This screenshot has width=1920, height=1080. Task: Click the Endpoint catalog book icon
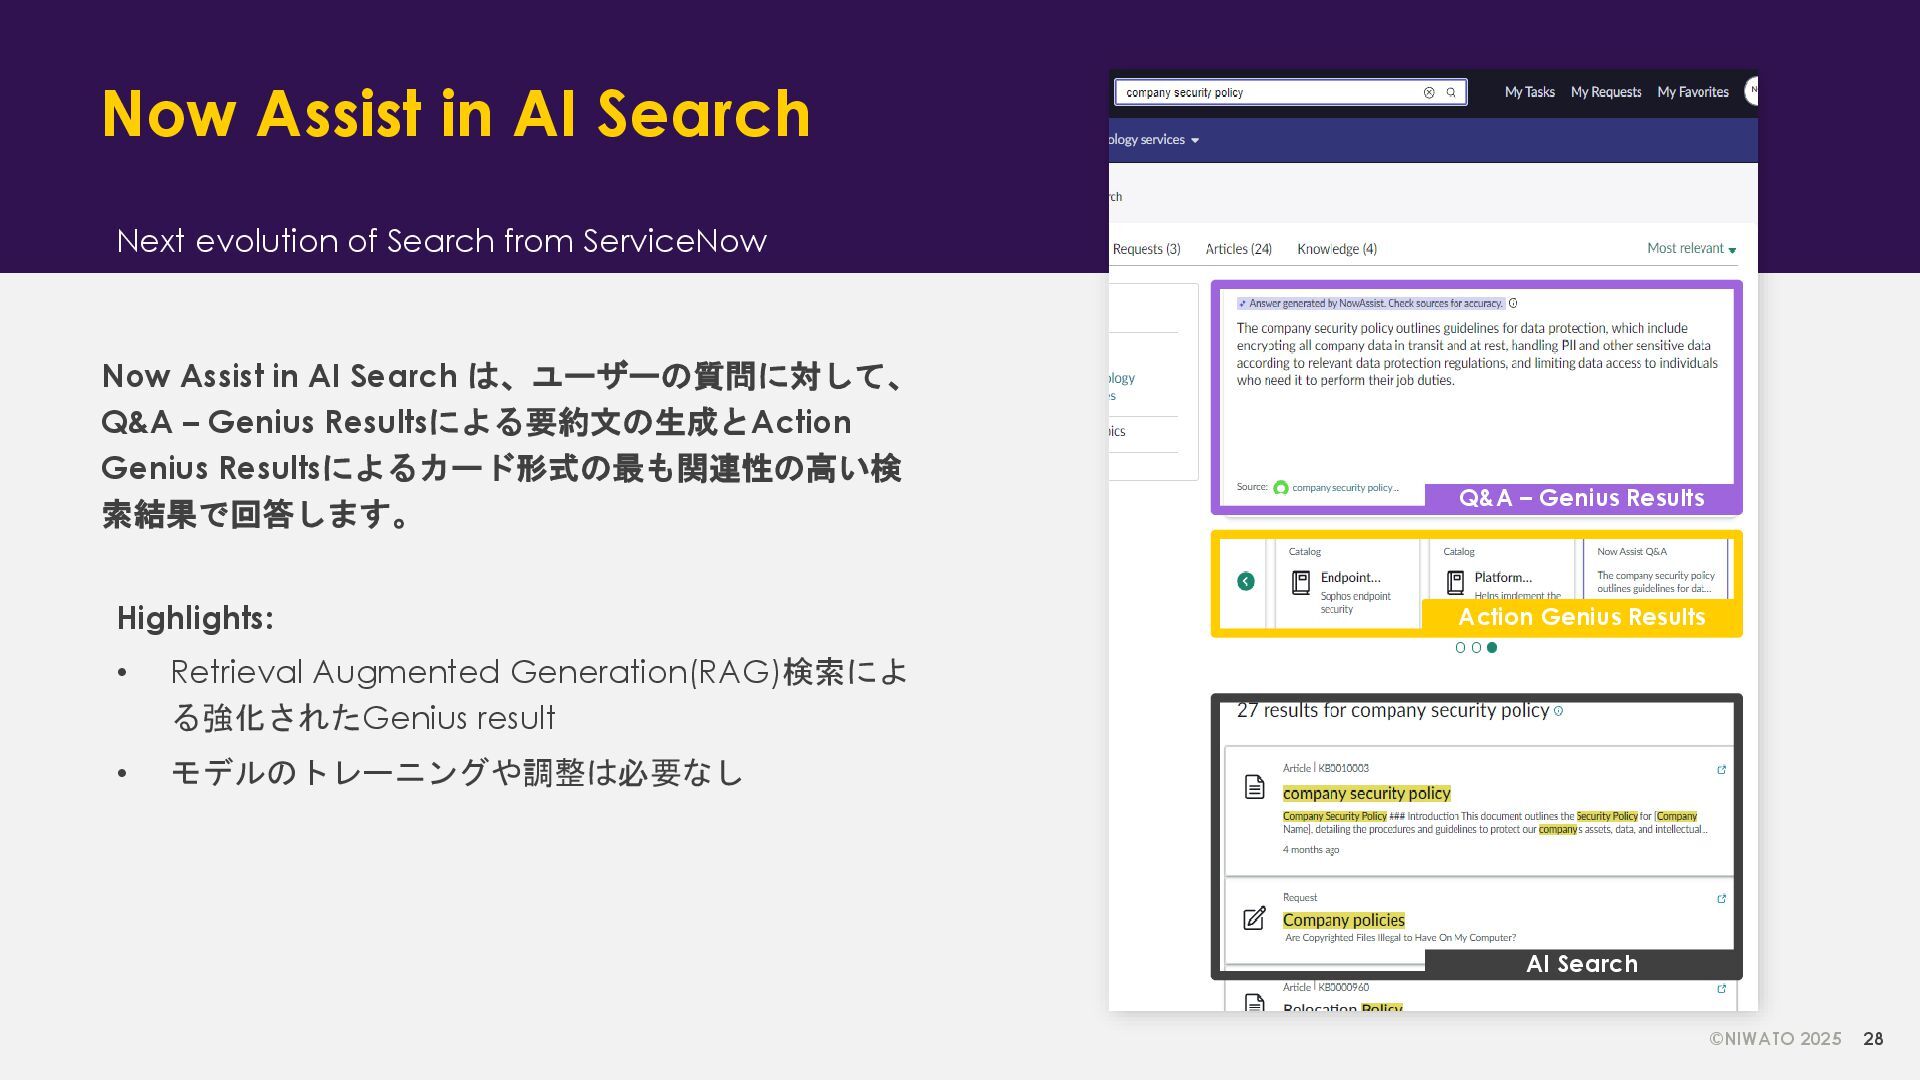[x=1301, y=583]
